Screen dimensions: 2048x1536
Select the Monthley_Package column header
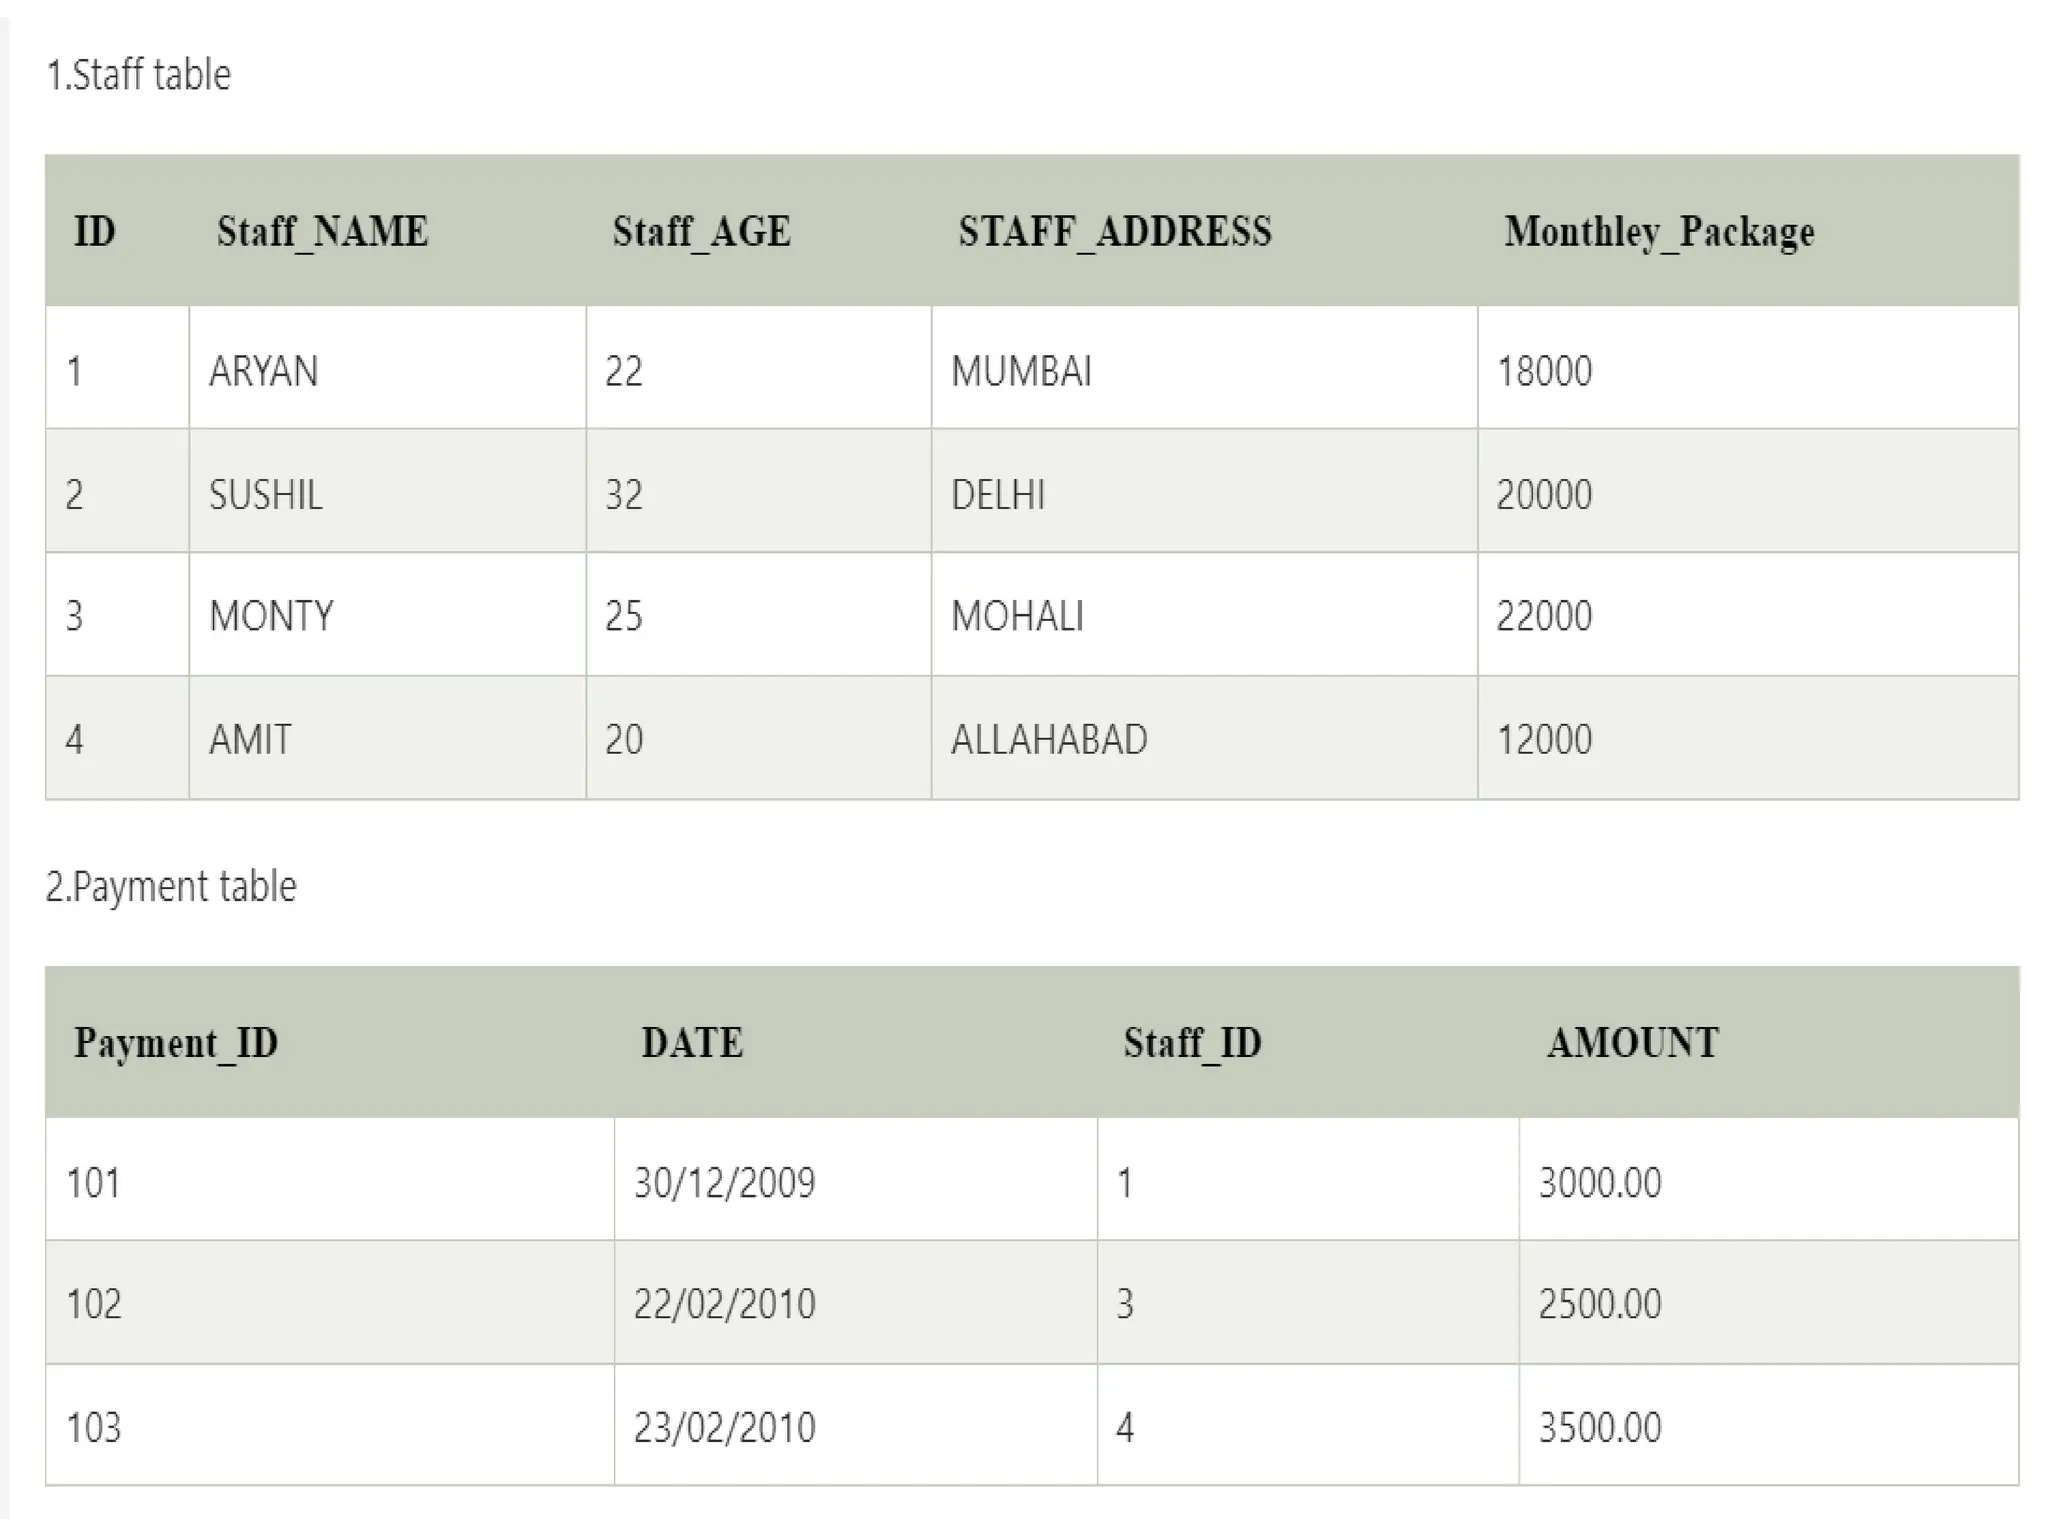tap(1659, 231)
